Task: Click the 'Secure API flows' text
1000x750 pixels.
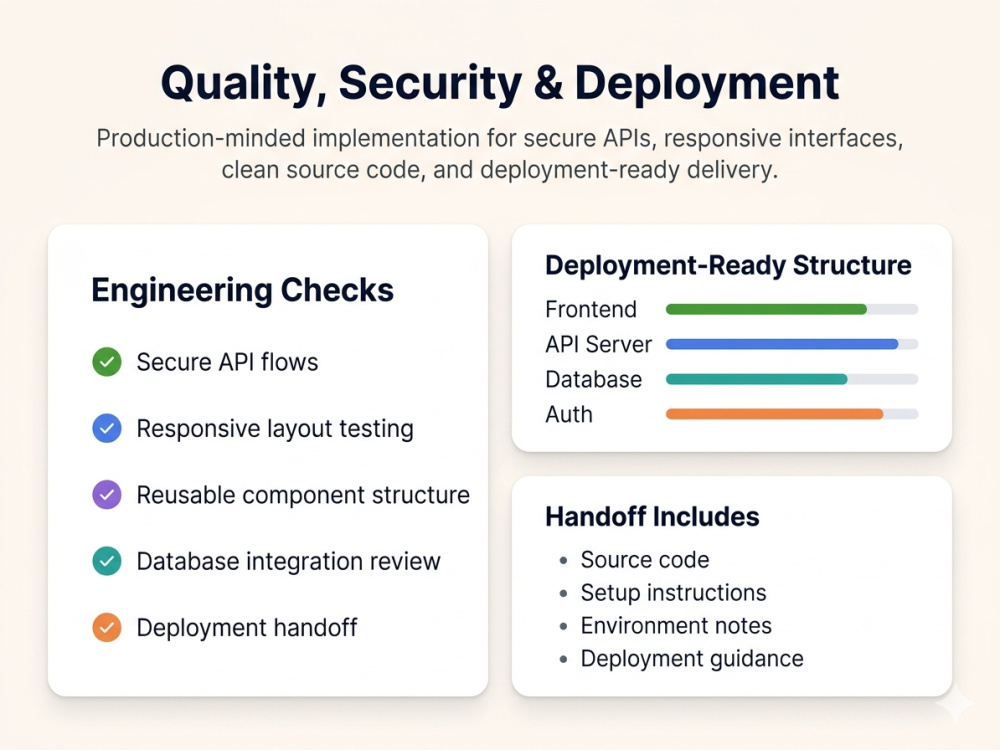Action: click(x=227, y=362)
